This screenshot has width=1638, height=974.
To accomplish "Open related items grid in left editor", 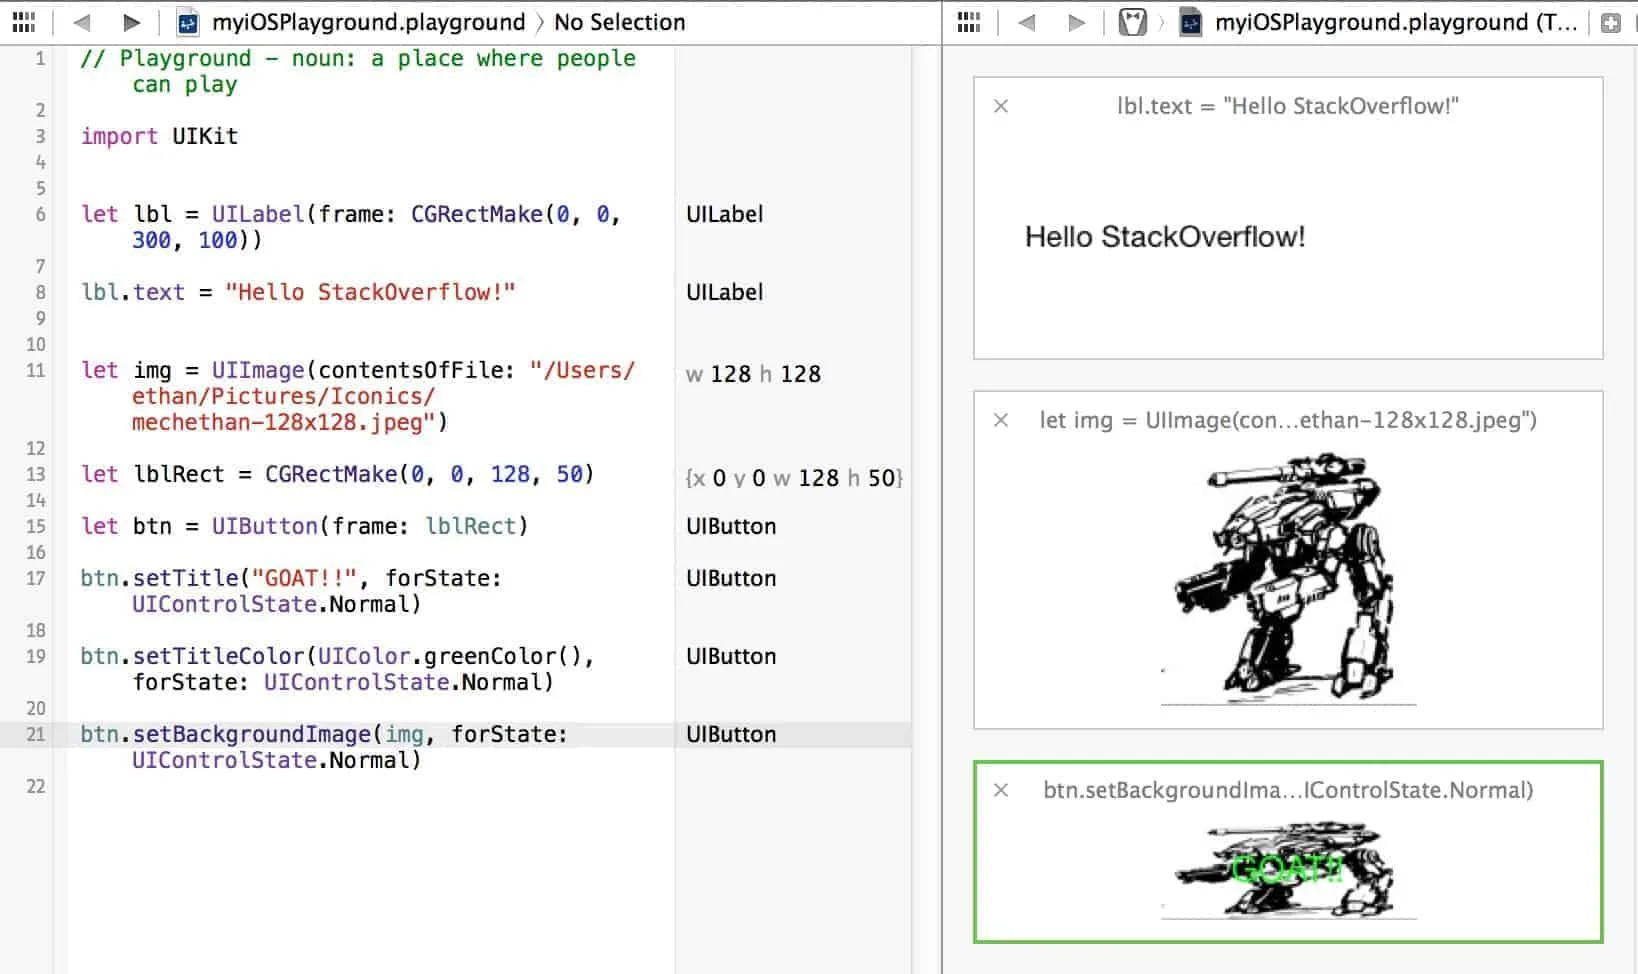I will [24, 22].
